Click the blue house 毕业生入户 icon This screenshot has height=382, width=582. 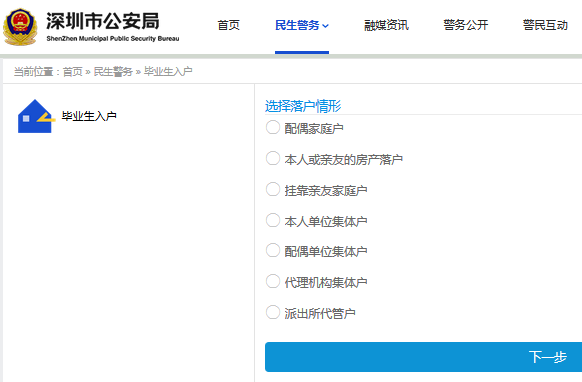(36, 116)
